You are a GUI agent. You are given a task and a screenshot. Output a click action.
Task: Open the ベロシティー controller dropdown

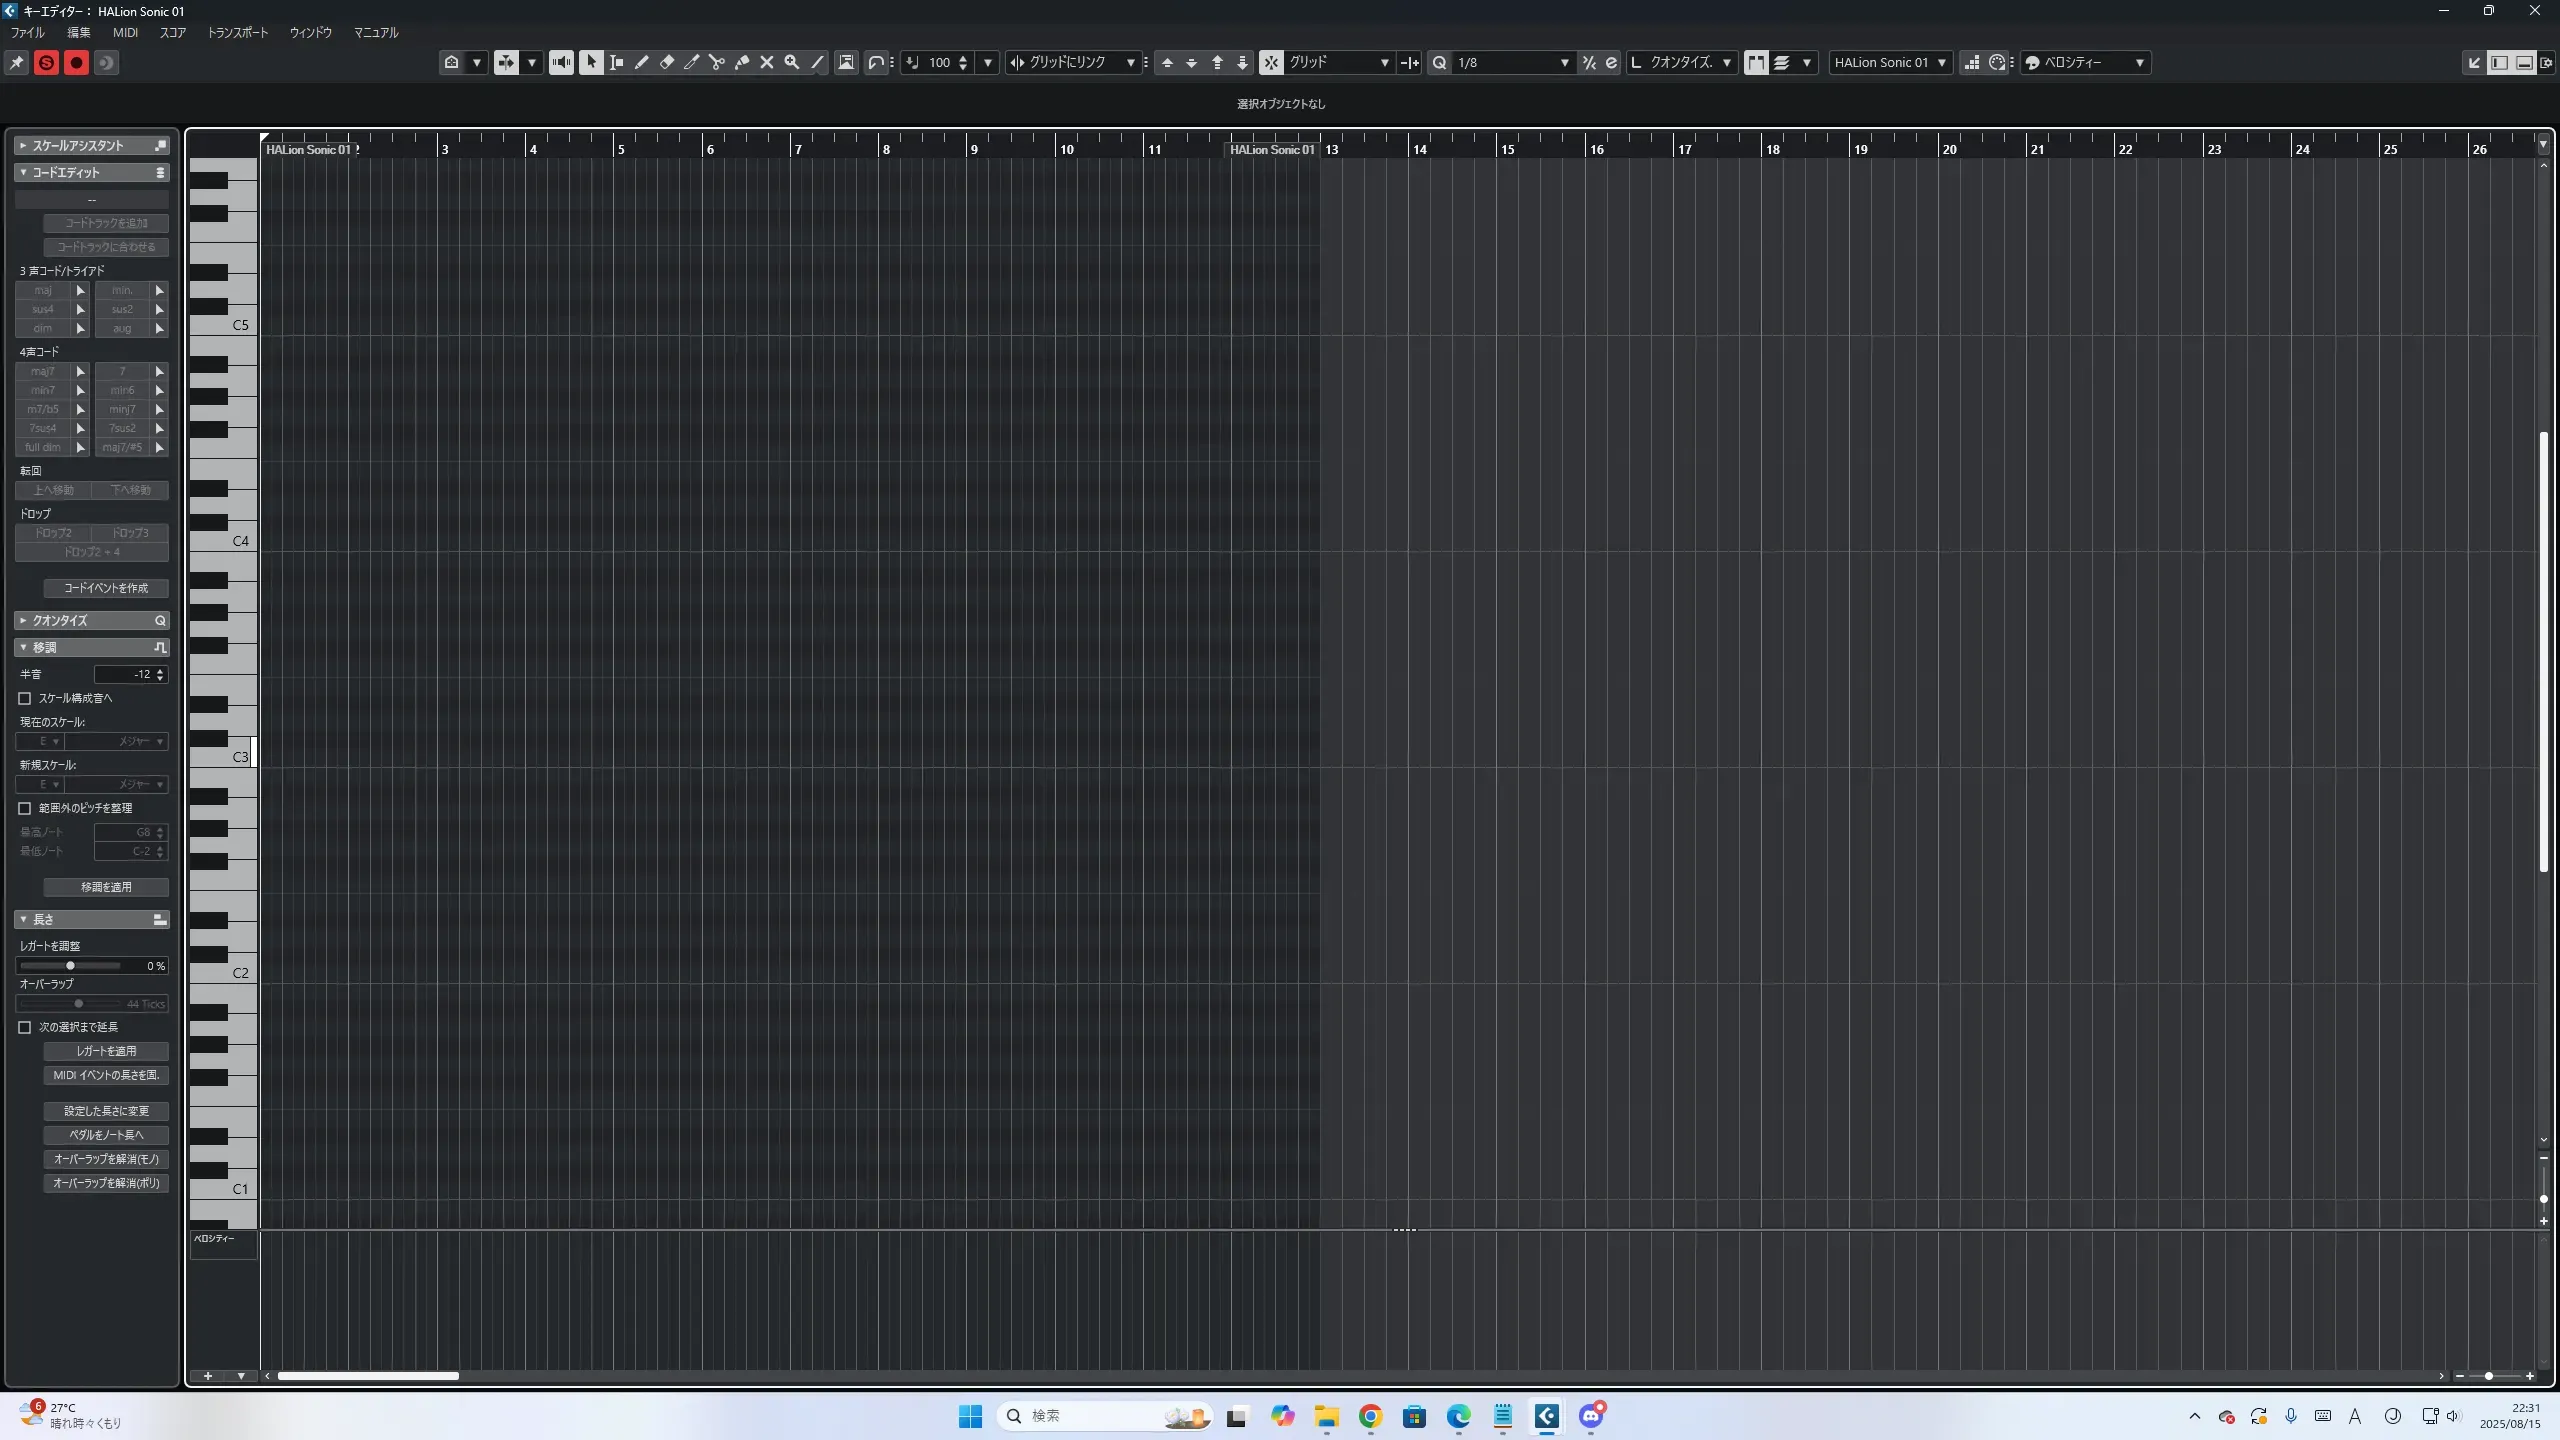click(2139, 63)
